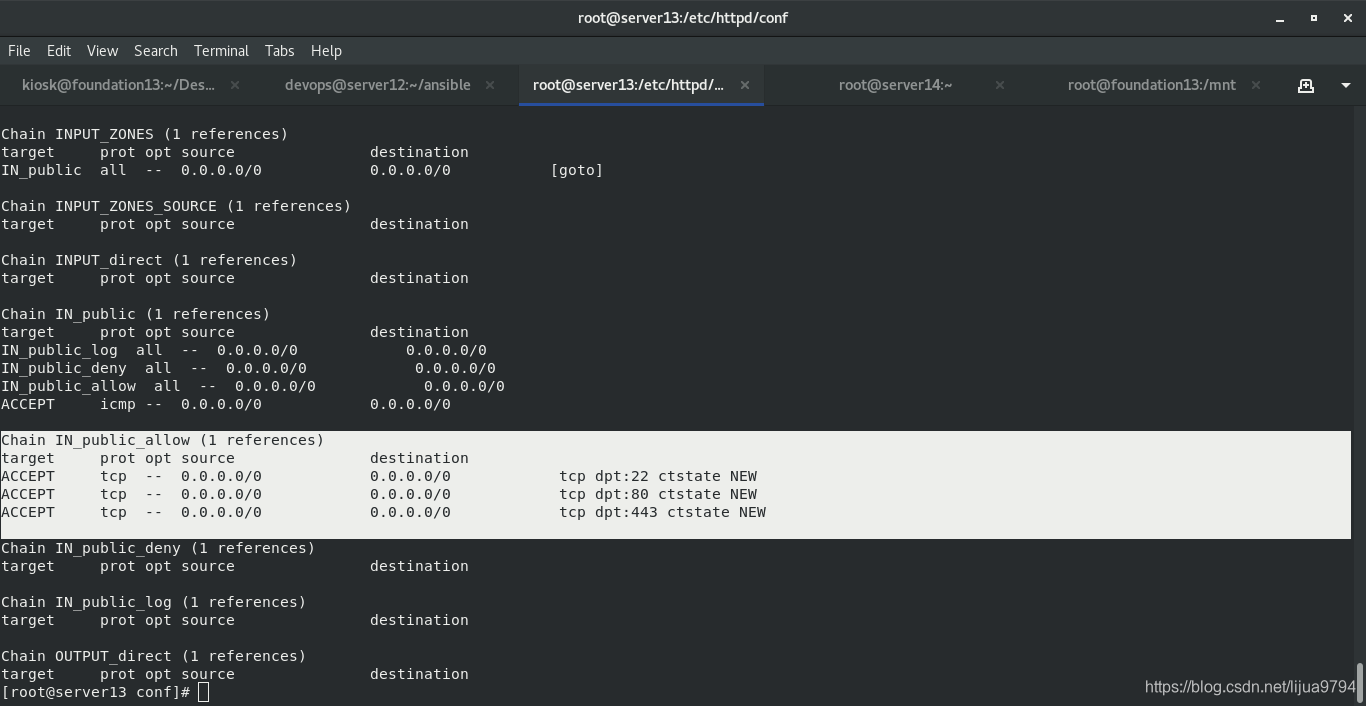Close the terminal window

tap(1347, 18)
